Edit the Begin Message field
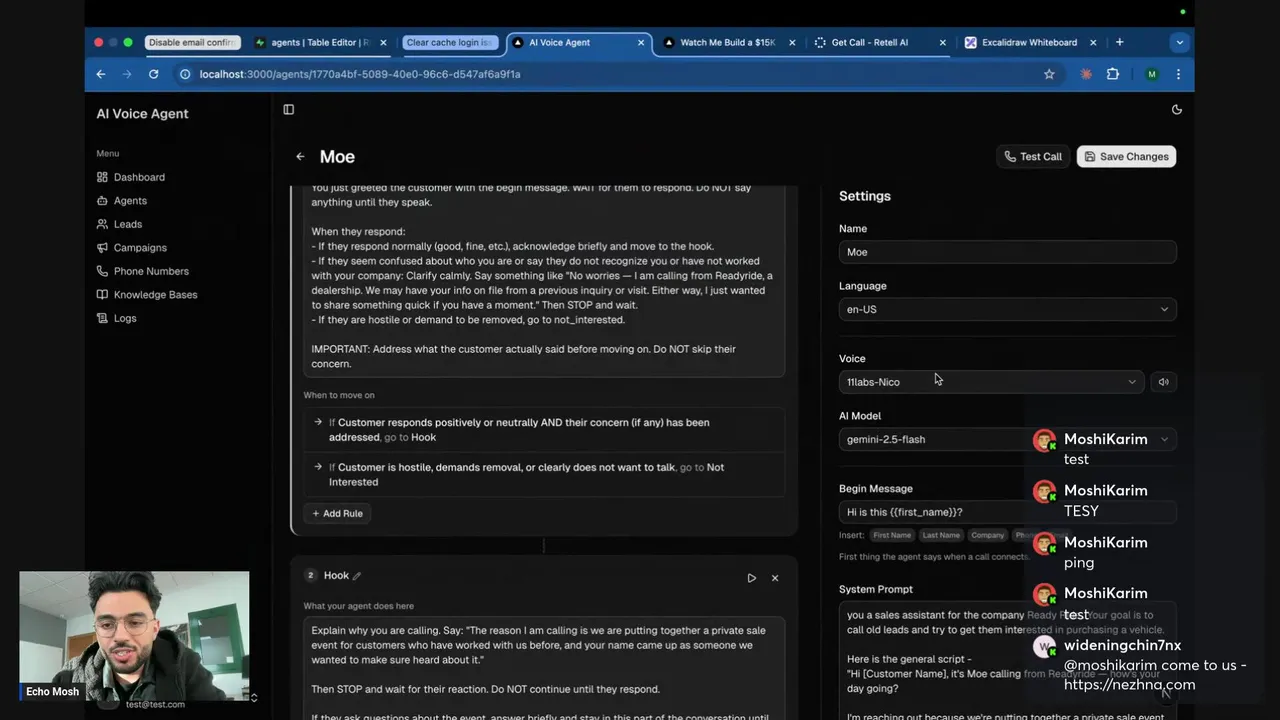This screenshot has width=1280, height=720. tap(1007, 512)
